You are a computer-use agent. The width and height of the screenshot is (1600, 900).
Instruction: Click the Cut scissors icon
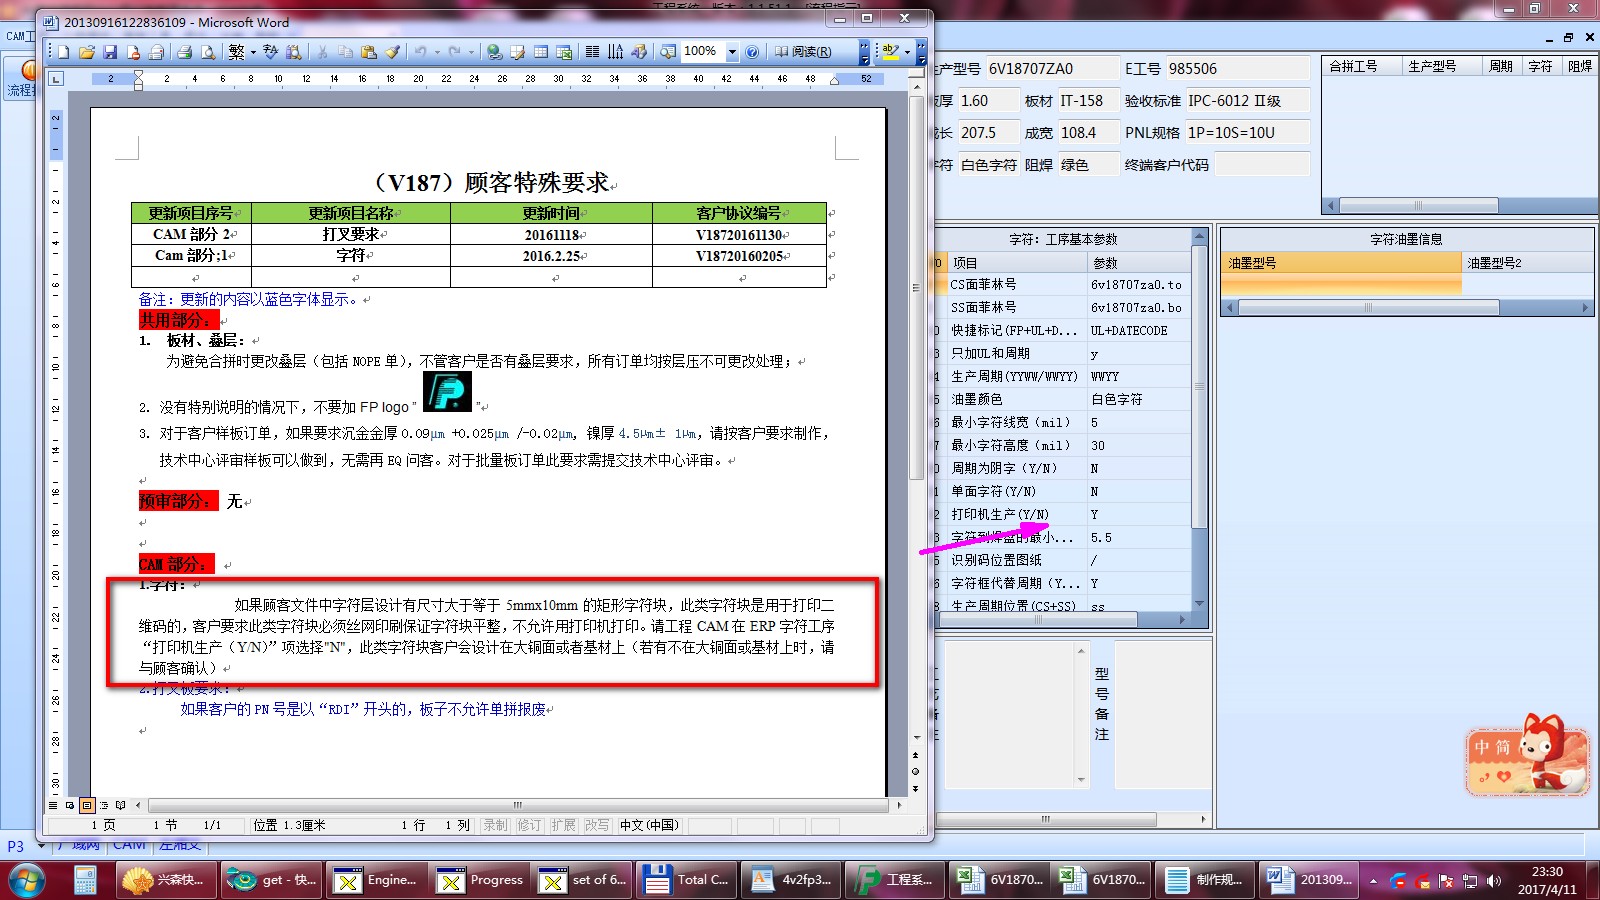point(322,52)
